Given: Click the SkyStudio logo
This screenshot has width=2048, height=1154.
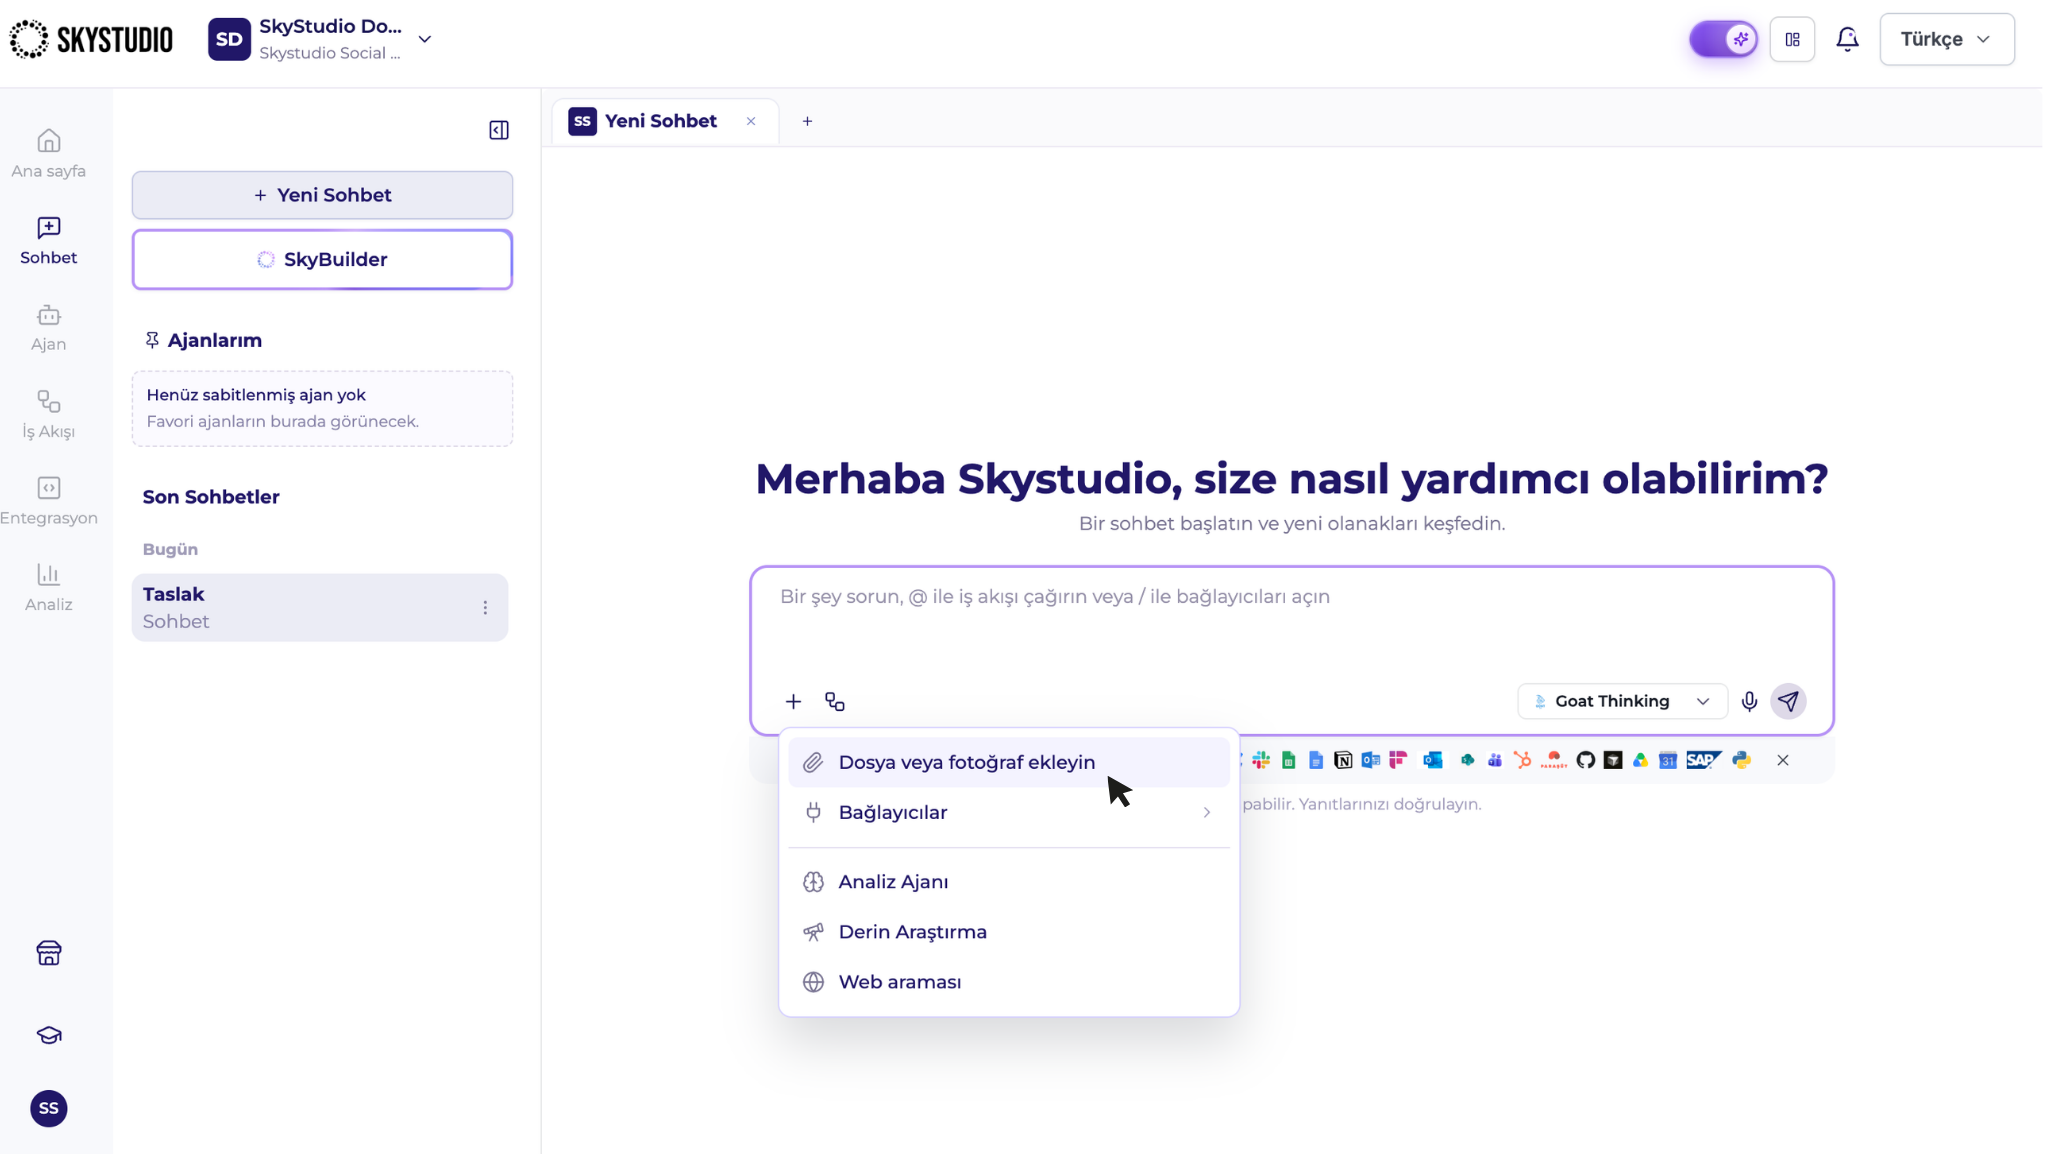Looking at the screenshot, I should point(91,39).
